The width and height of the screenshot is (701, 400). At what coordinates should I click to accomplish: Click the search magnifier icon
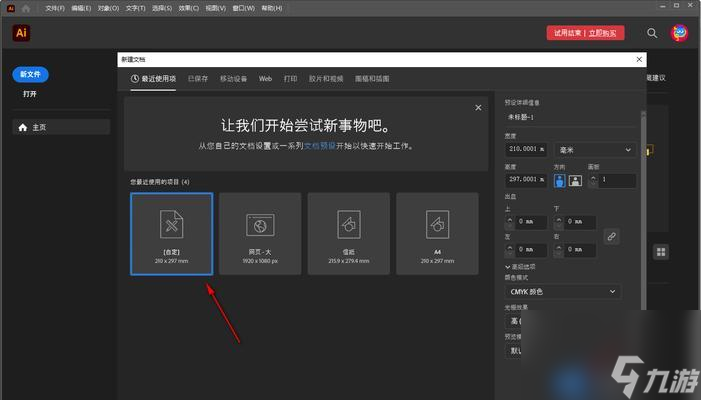click(x=652, y=33)
